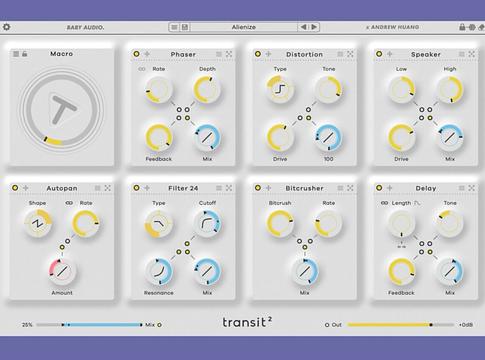
Task: Click the large Macro T knob
Action: 62,109
